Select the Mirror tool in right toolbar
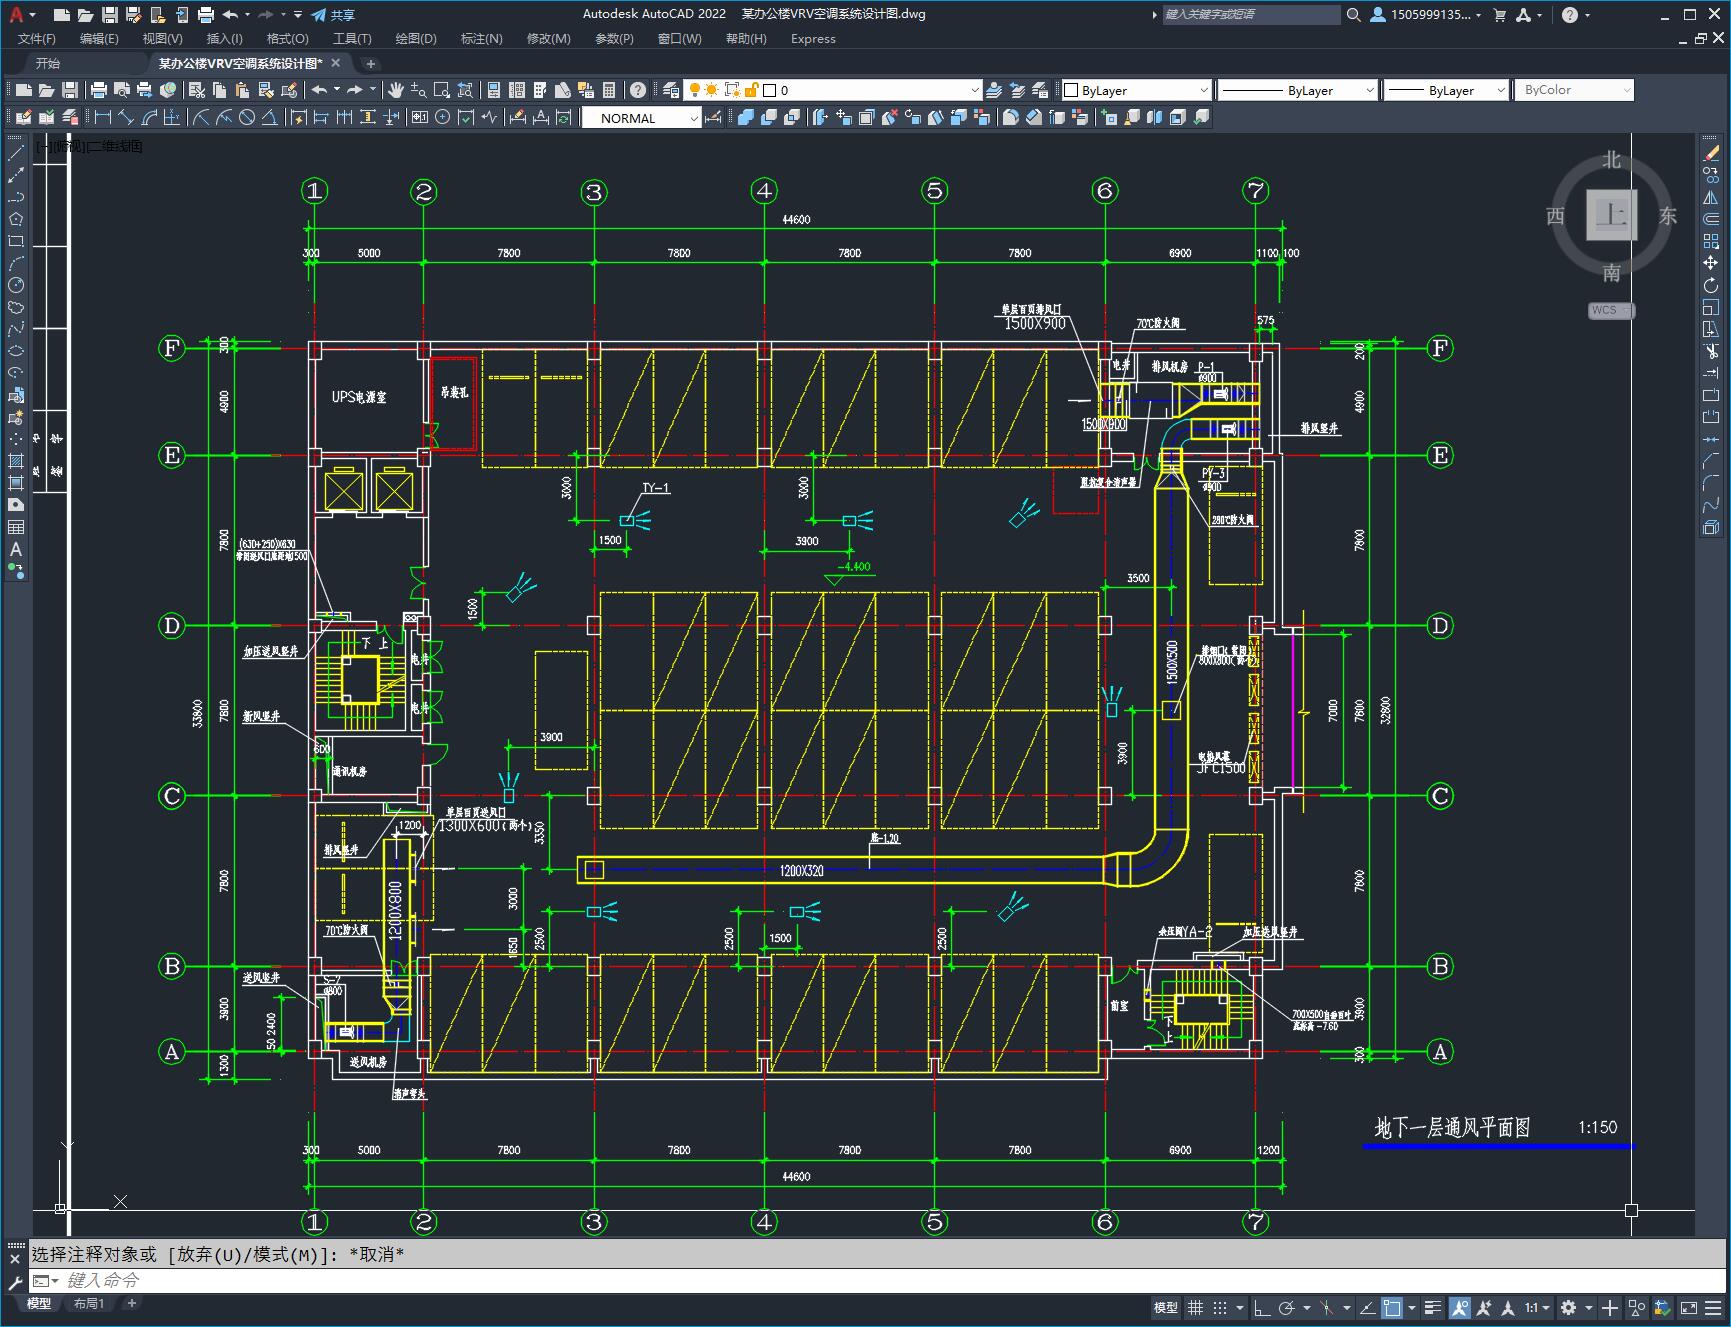Screen dimensions: 1731x1327 [x=1711, y=197]
